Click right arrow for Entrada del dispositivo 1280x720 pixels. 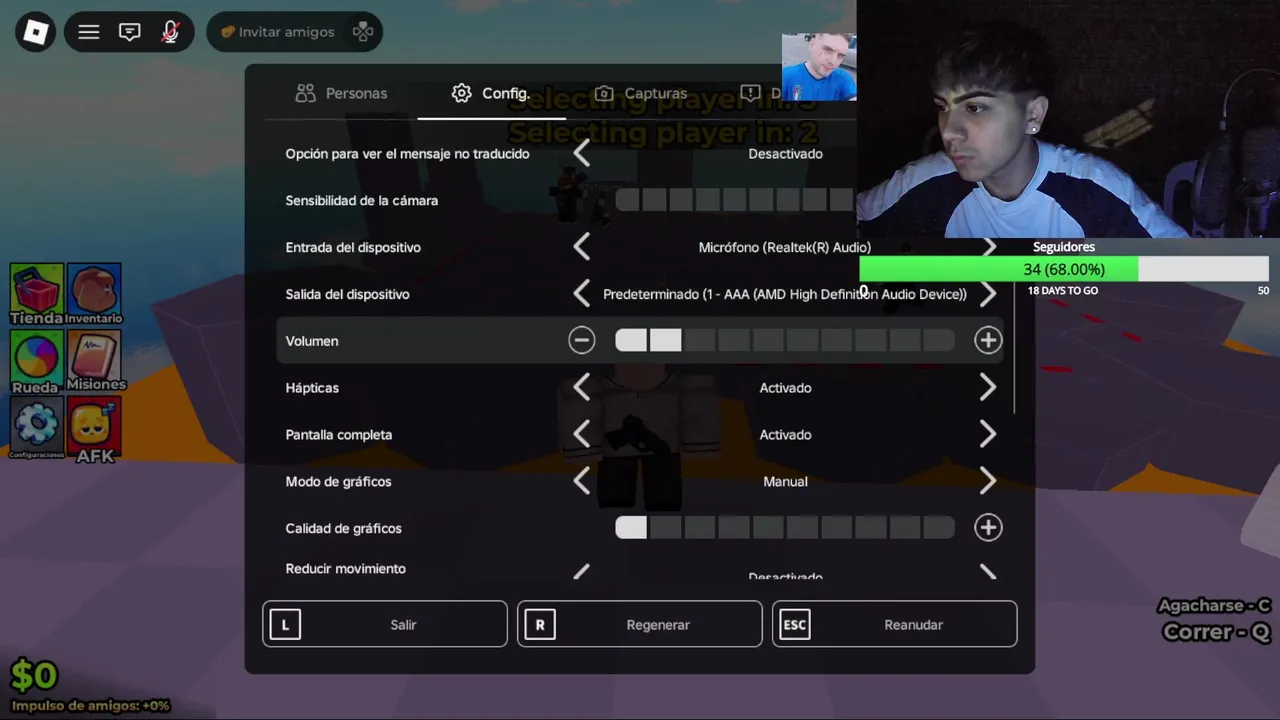(x=988, y=247)
